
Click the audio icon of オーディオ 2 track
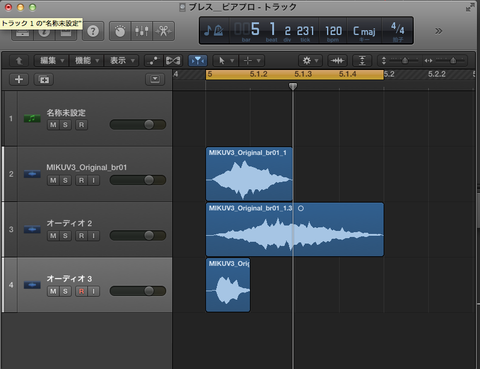coord(32,229)
